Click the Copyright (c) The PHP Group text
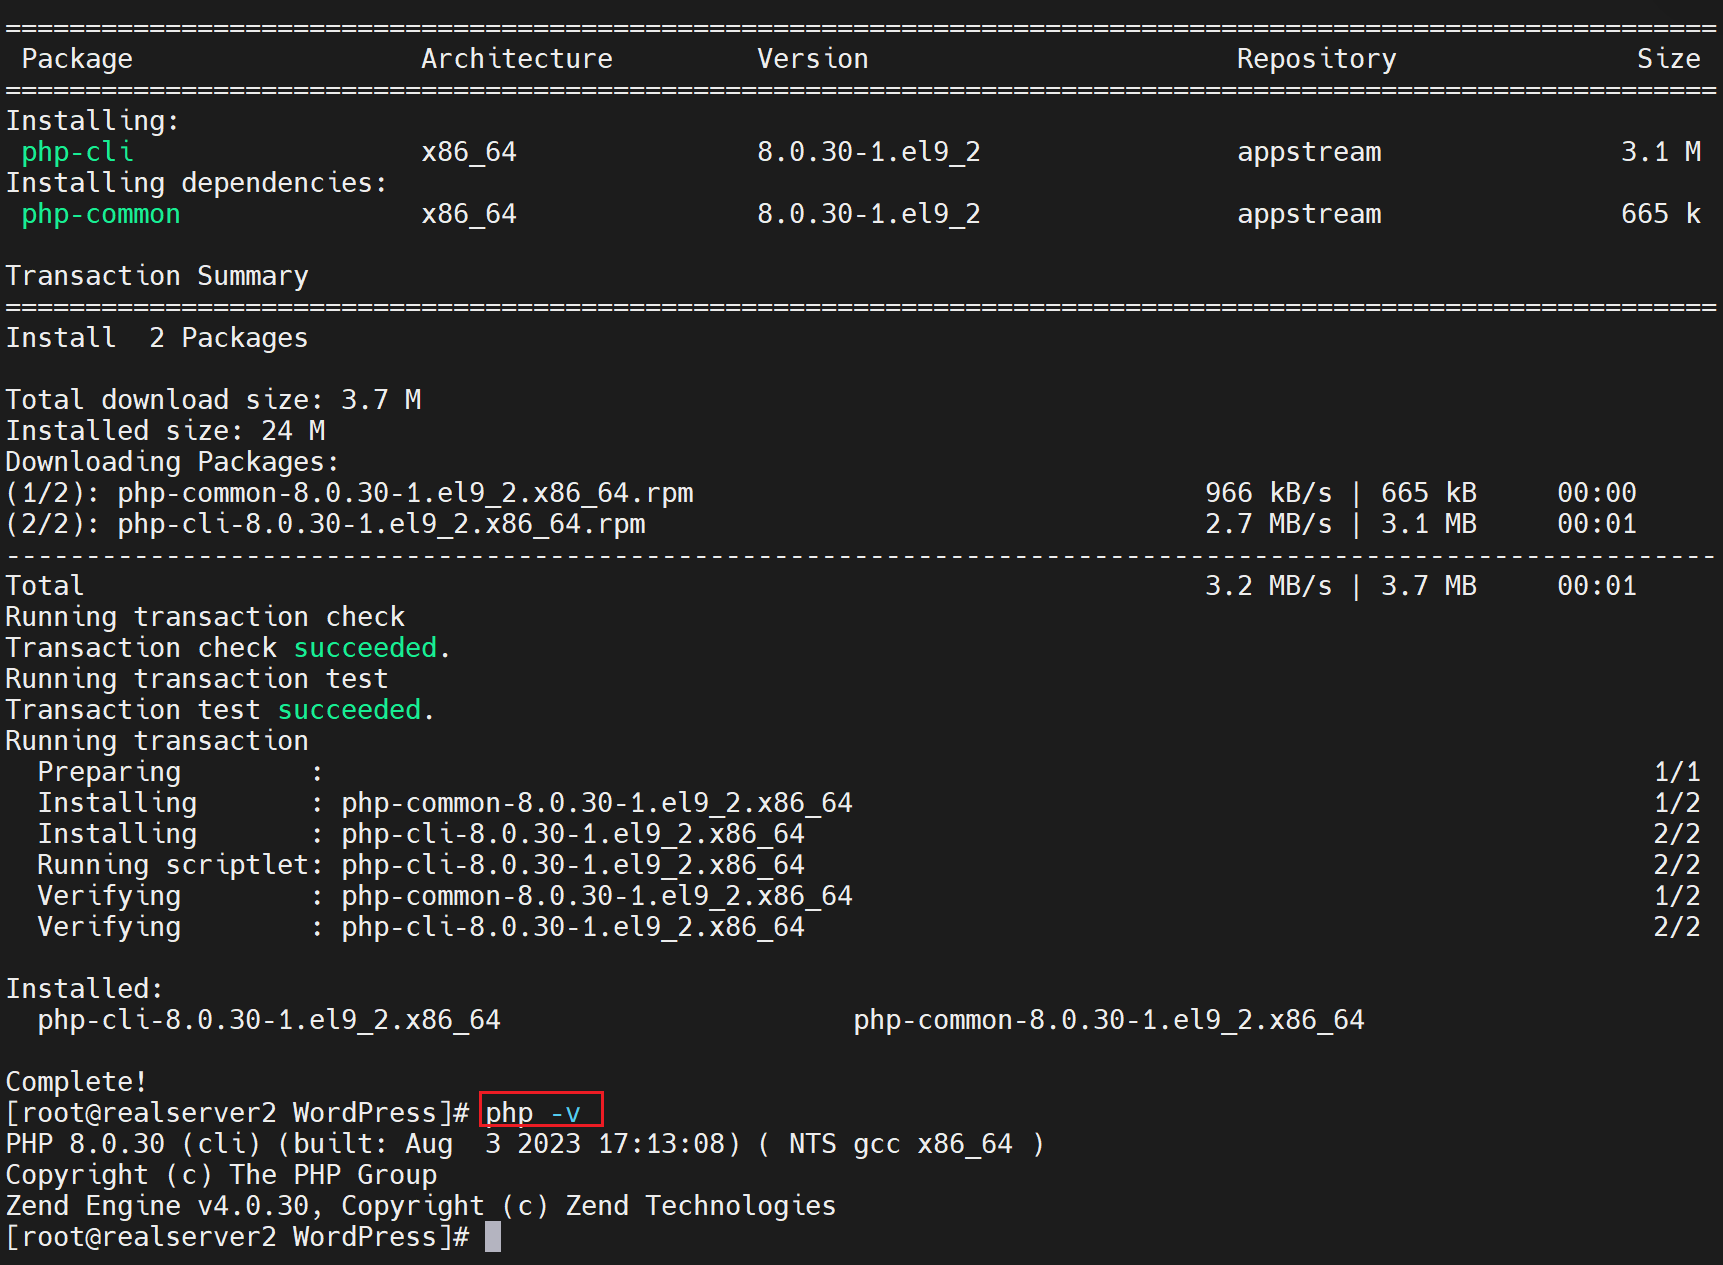Viewport: 1723px width, 1265px height. 221,1175
